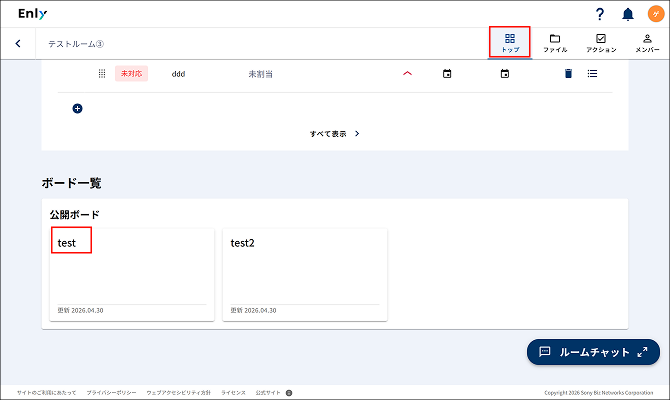
Task: Open ライセンス footer link
Action: pos(233,393)
